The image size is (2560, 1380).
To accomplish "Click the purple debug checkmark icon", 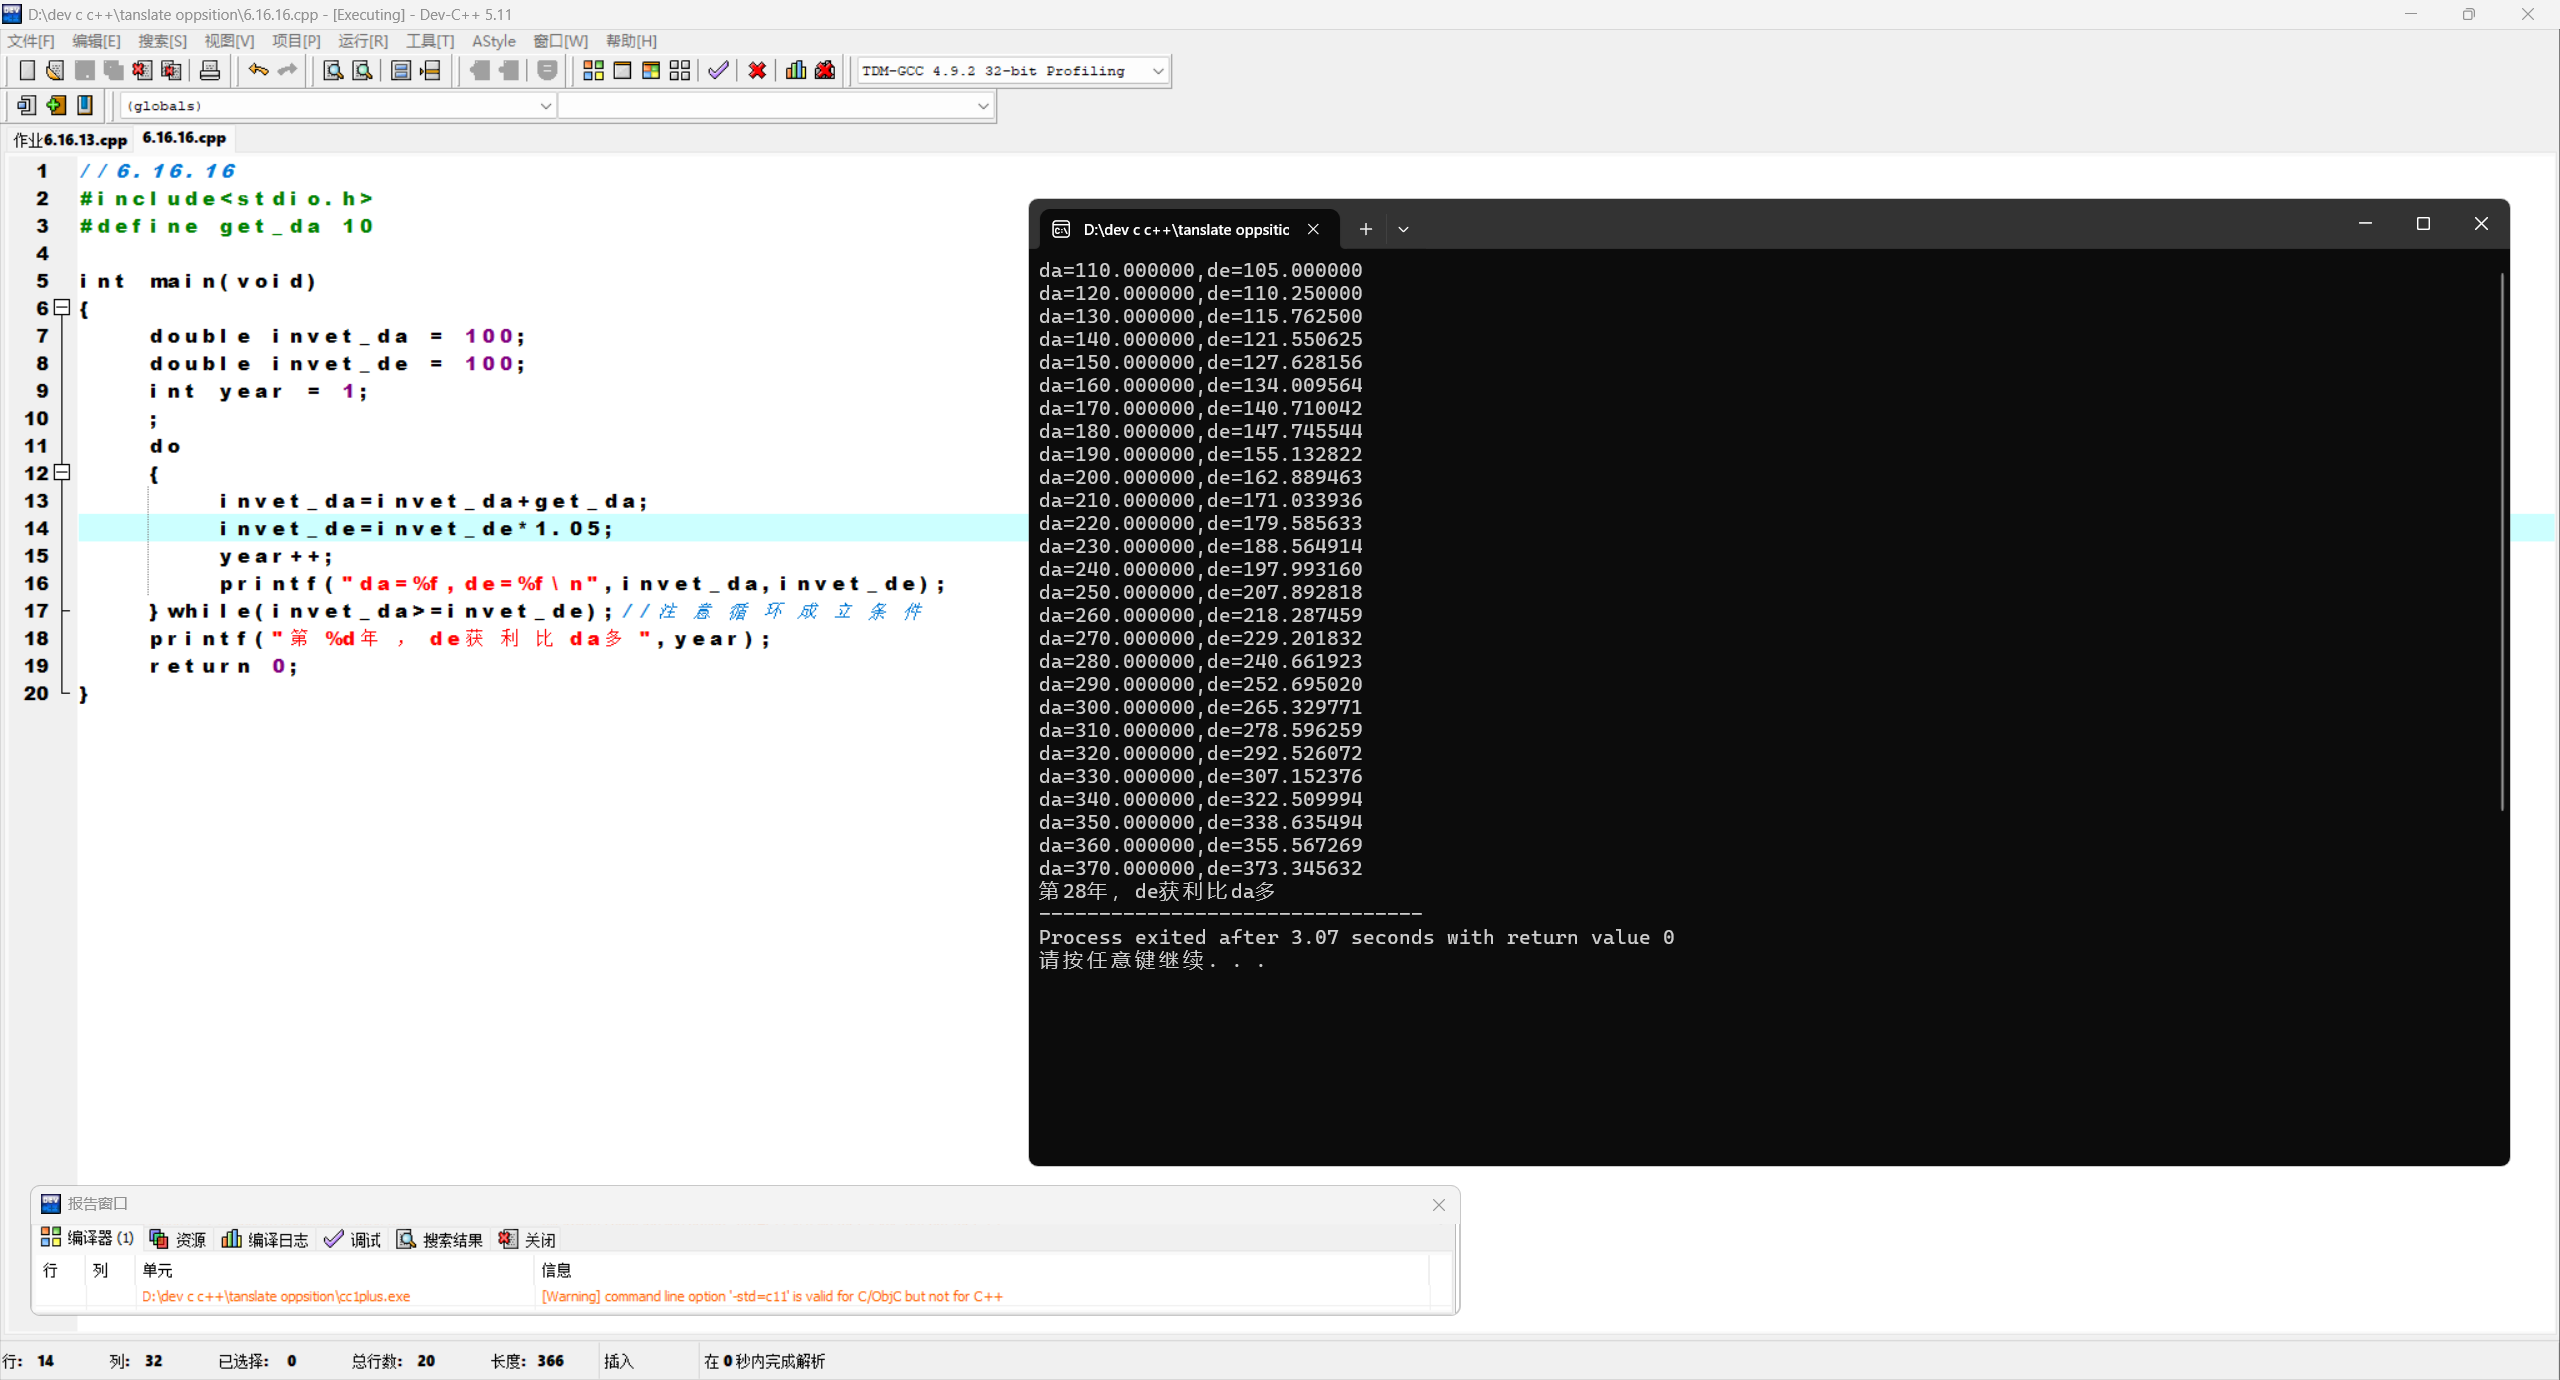I will click(718, 70).
